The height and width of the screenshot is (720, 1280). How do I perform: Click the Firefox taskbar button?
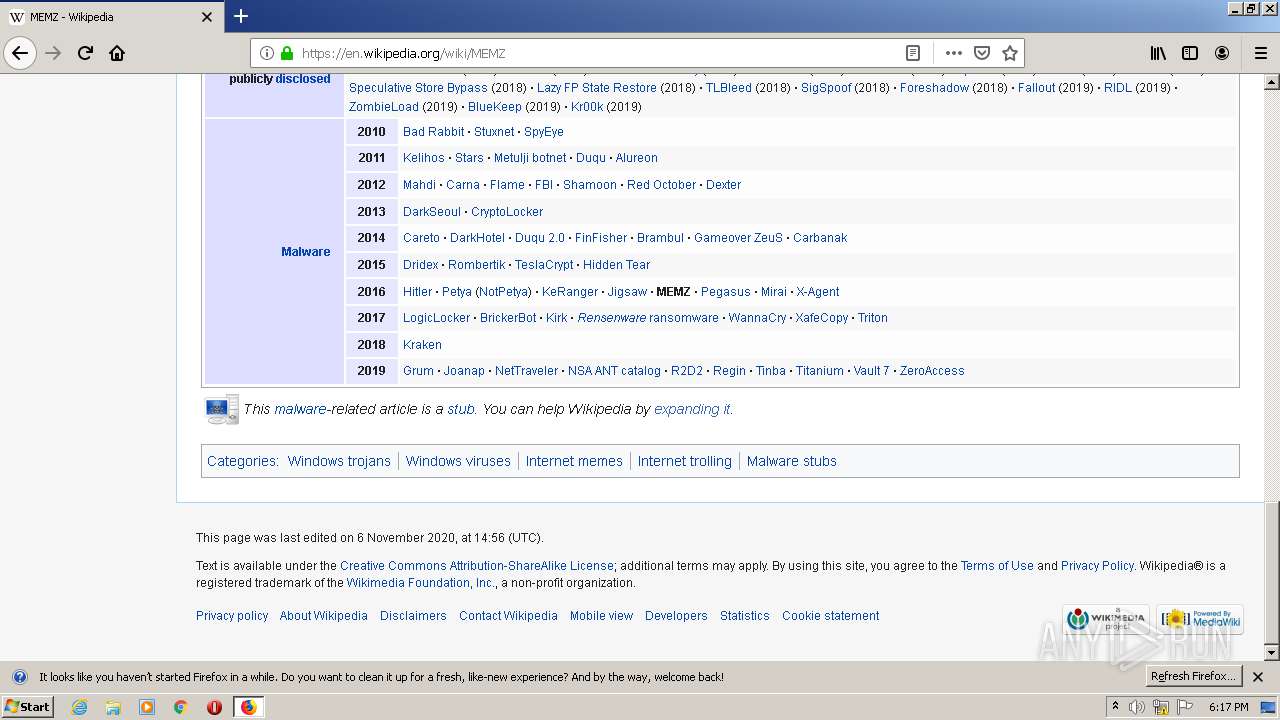pos(248,707)
